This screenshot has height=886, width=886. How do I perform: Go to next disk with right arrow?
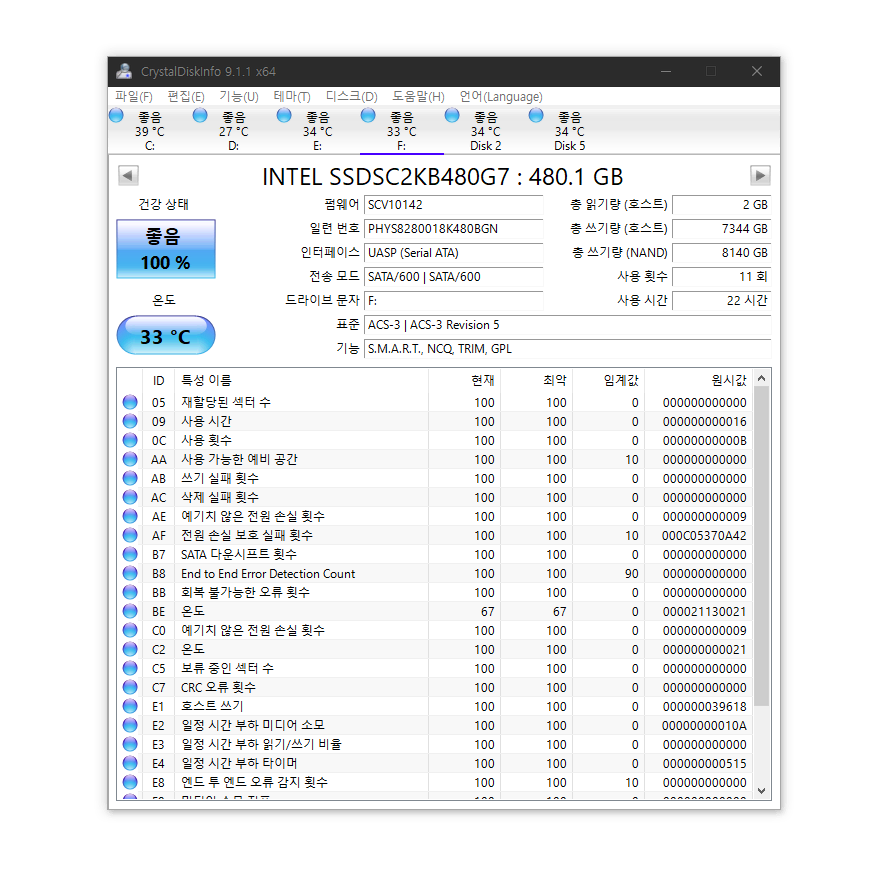coord(760,175)
